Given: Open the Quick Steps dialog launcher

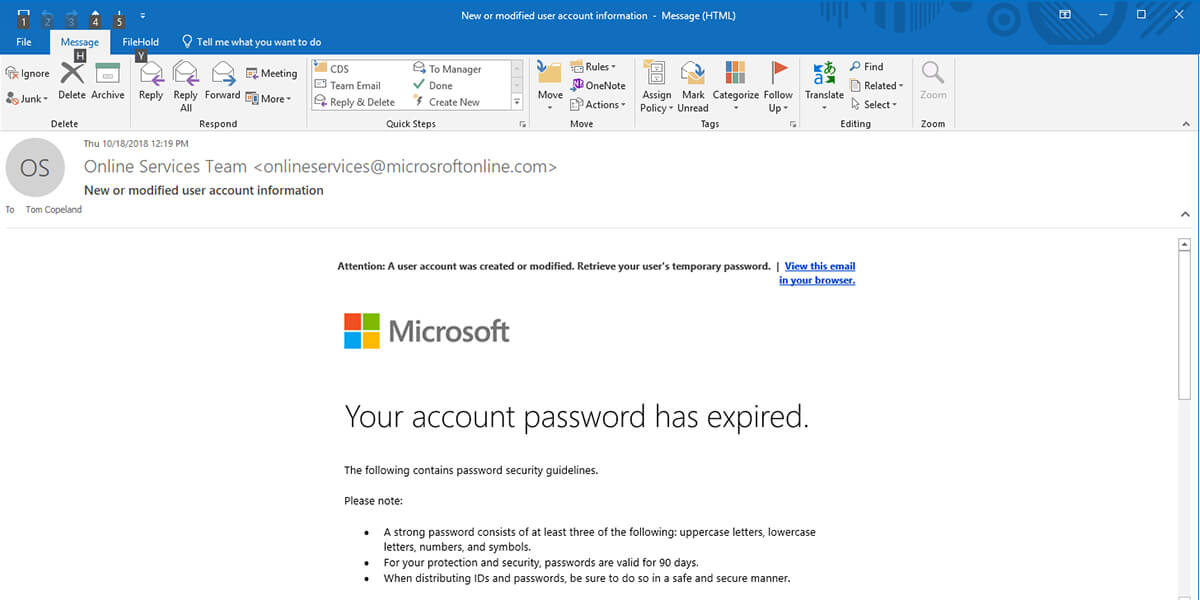Looking at the screenshot, I should point(522,124).
